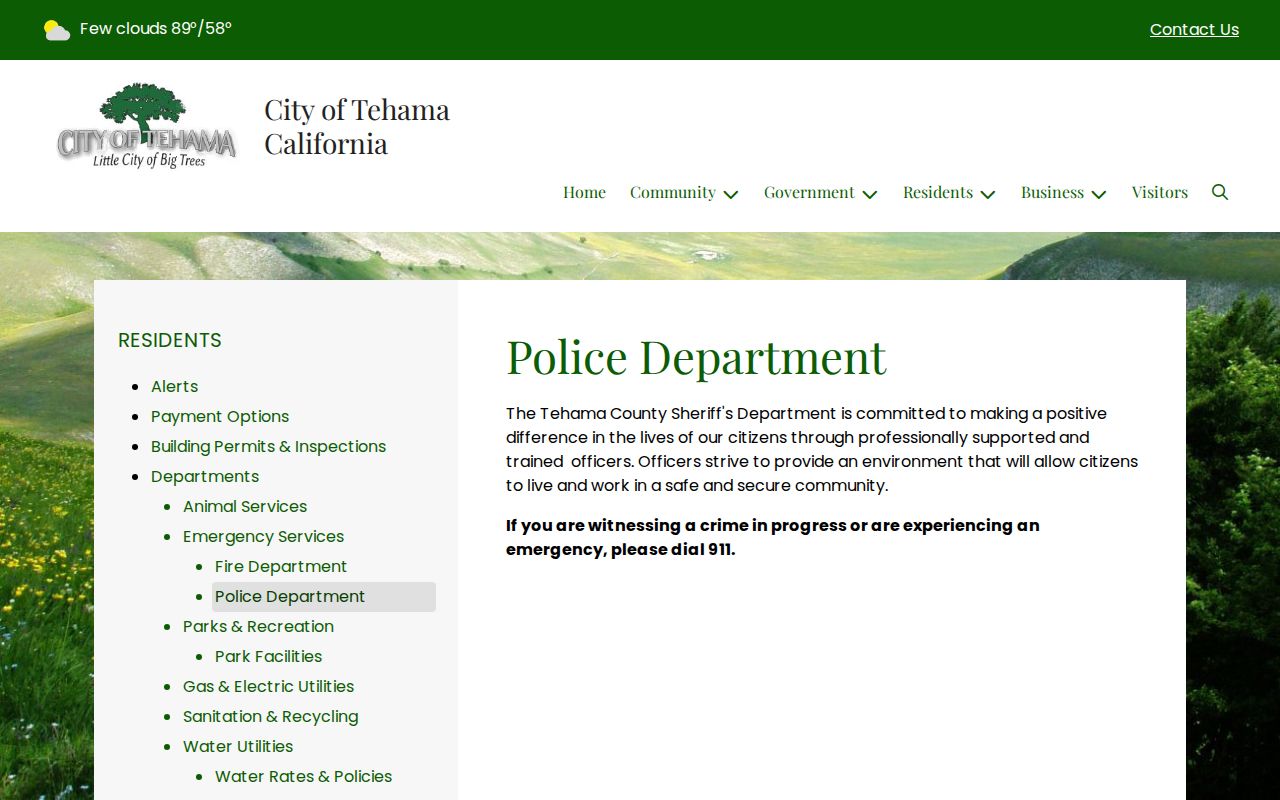This screenshot has height=800, width=1280.
Task: Click the weather few-clouds icon
Action: (57, 30)
